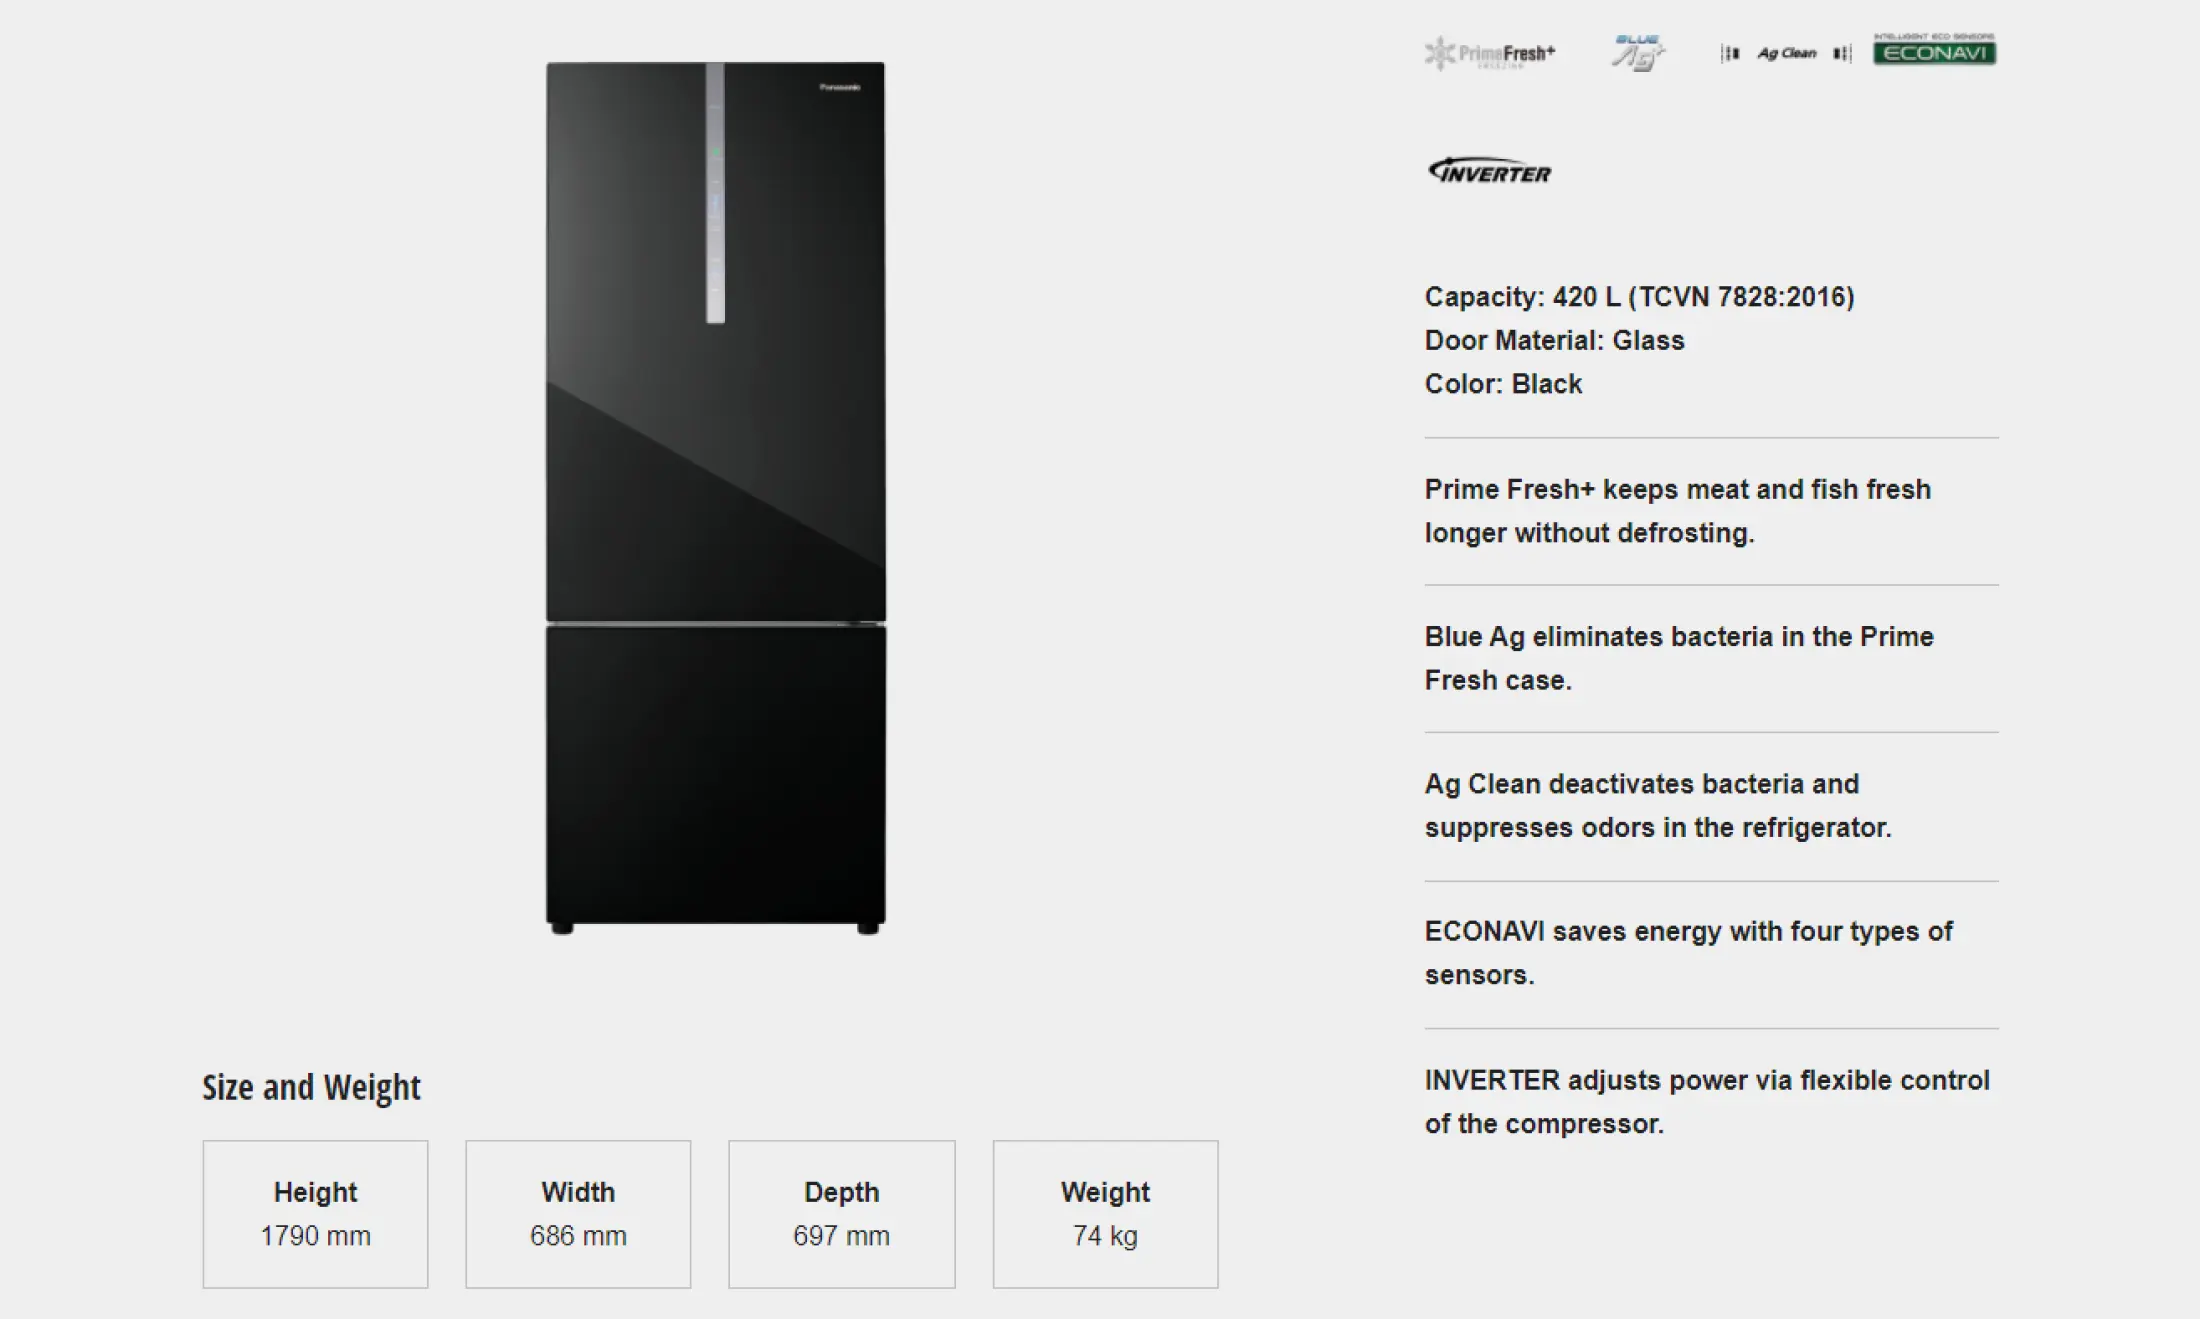The width and height of the screenshot is (2200, 1319).
Task: Select the Height 1790 mm box
Action: [x=315, y=1214]
